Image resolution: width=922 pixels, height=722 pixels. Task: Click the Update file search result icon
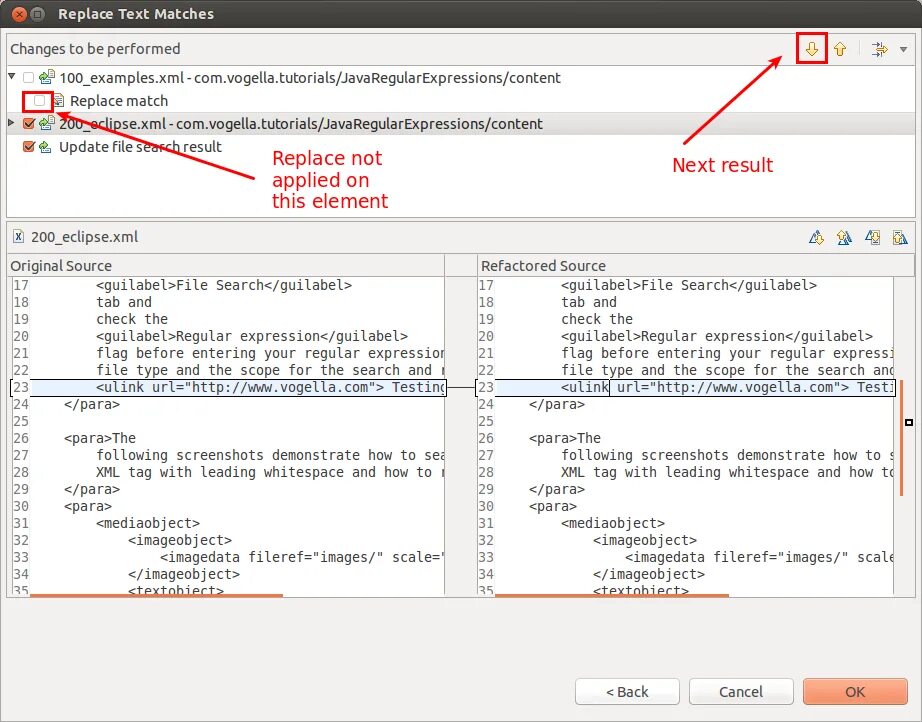coord(45,146)
